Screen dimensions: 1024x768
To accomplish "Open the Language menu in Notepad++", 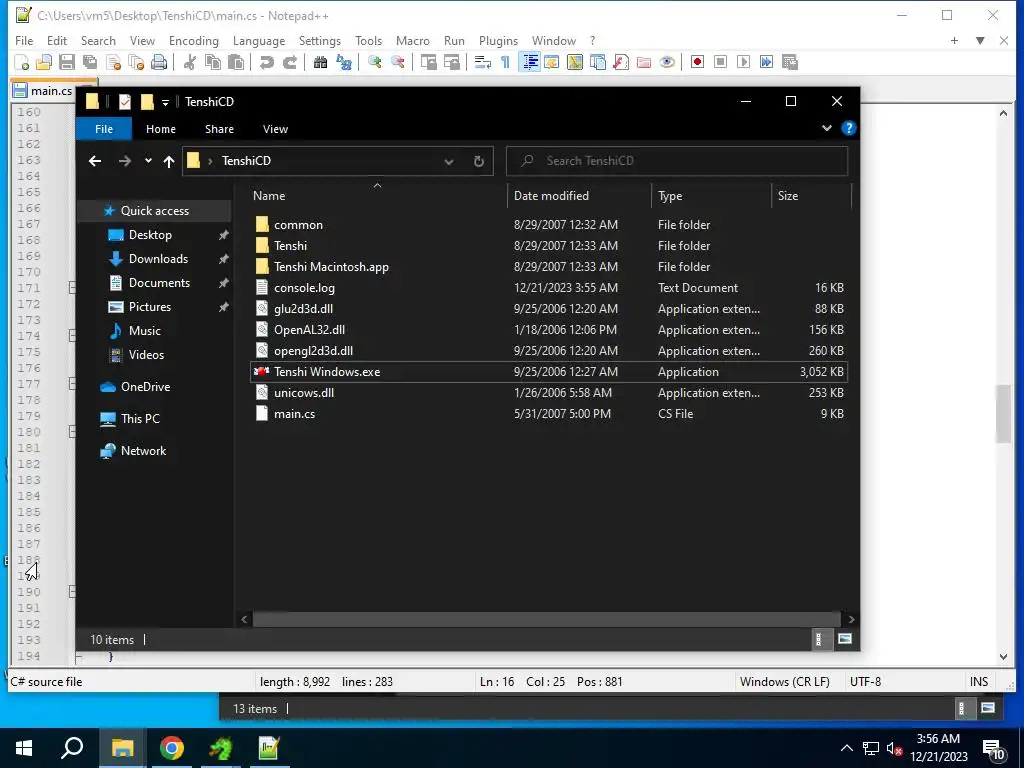I will coord(259,40).
